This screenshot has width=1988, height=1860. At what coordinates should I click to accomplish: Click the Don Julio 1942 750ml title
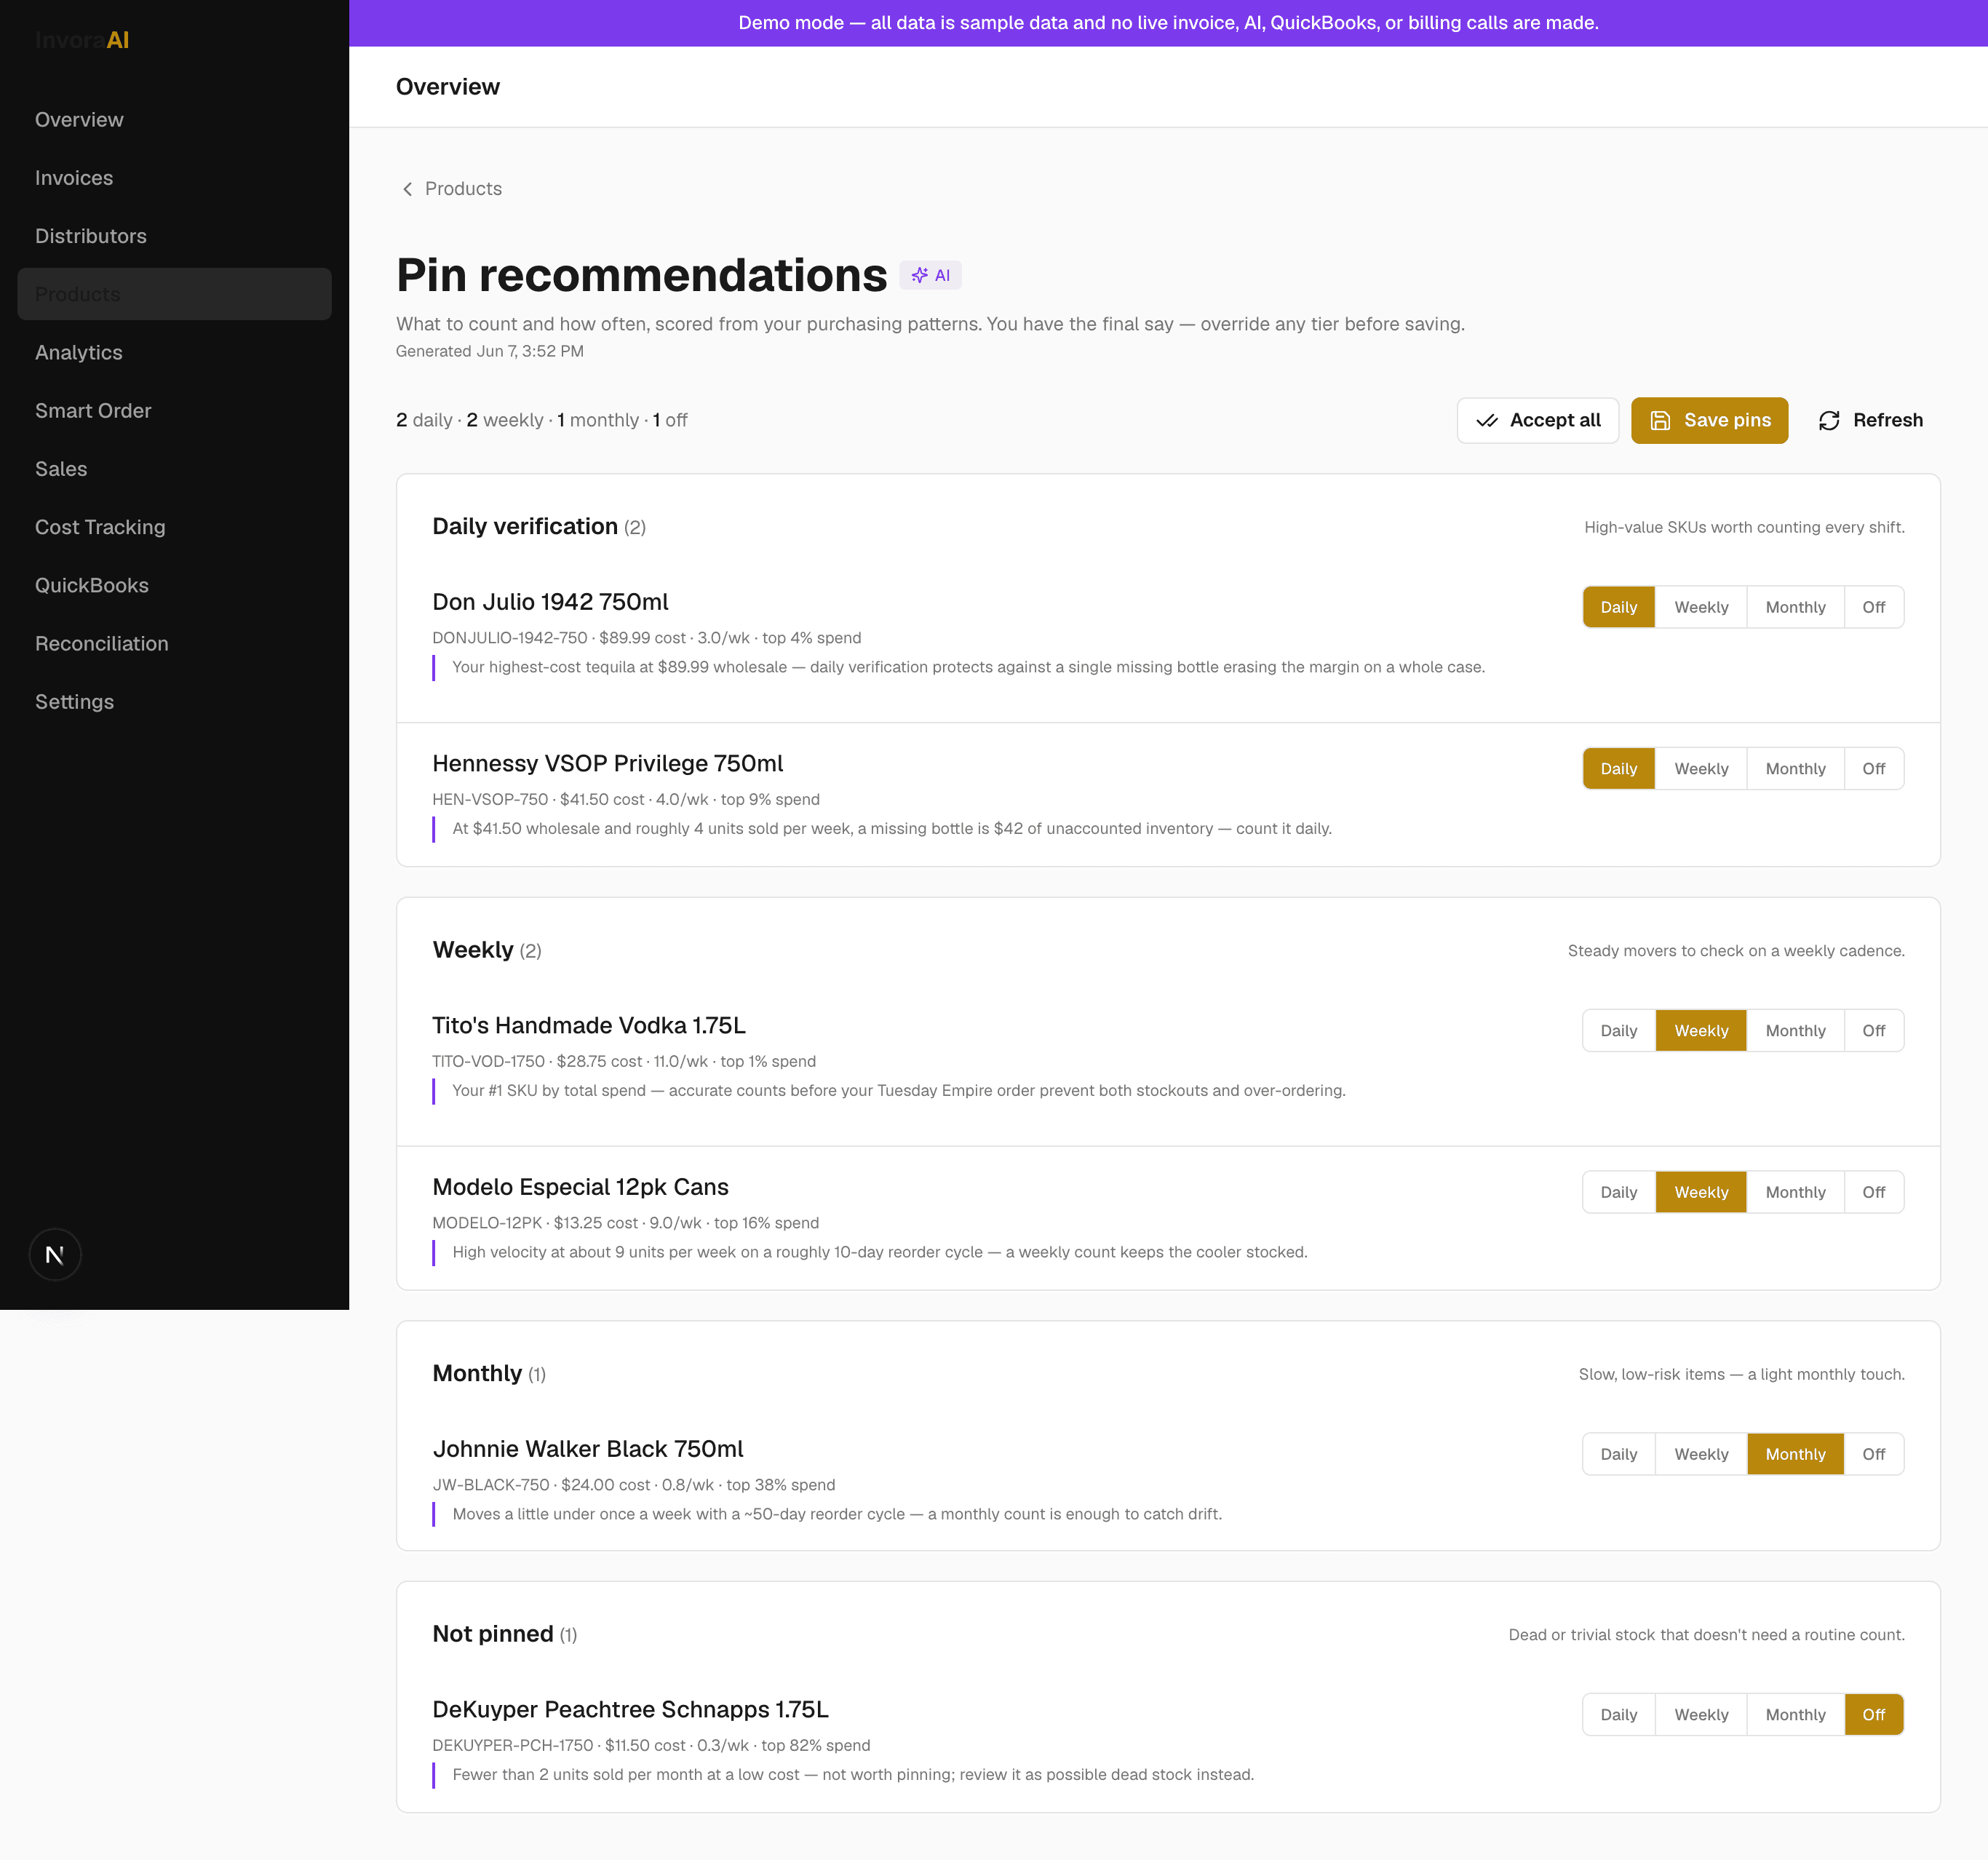pyautogui.click(x=550, y=602)
